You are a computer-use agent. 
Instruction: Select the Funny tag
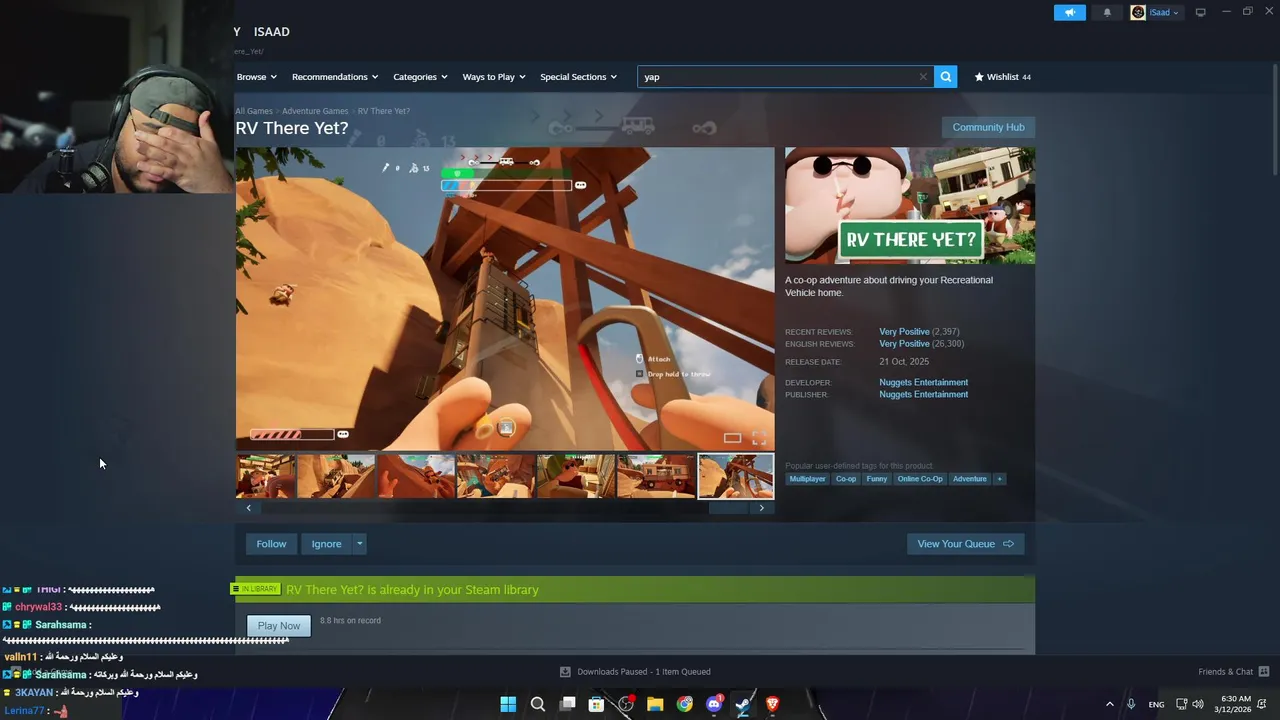point(877,479)
